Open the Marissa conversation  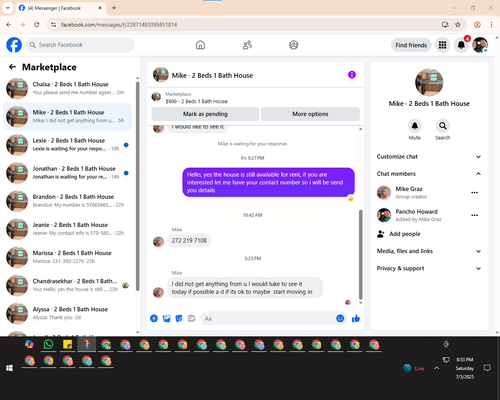[68, 257]
